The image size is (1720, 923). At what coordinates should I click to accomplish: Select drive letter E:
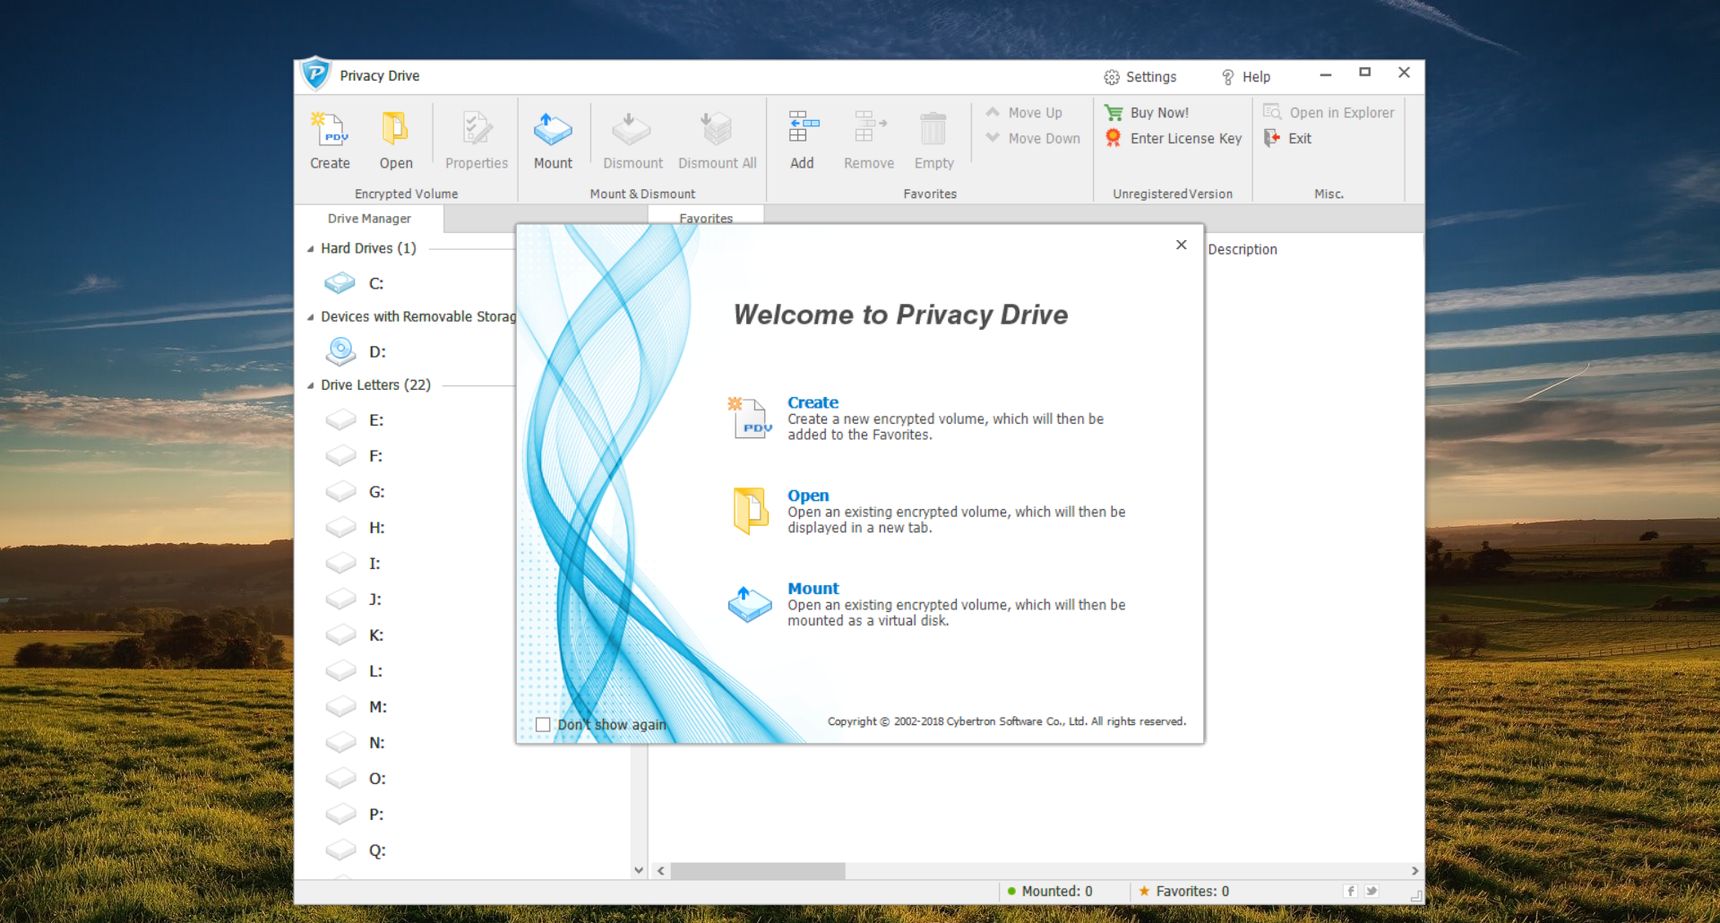355,420
